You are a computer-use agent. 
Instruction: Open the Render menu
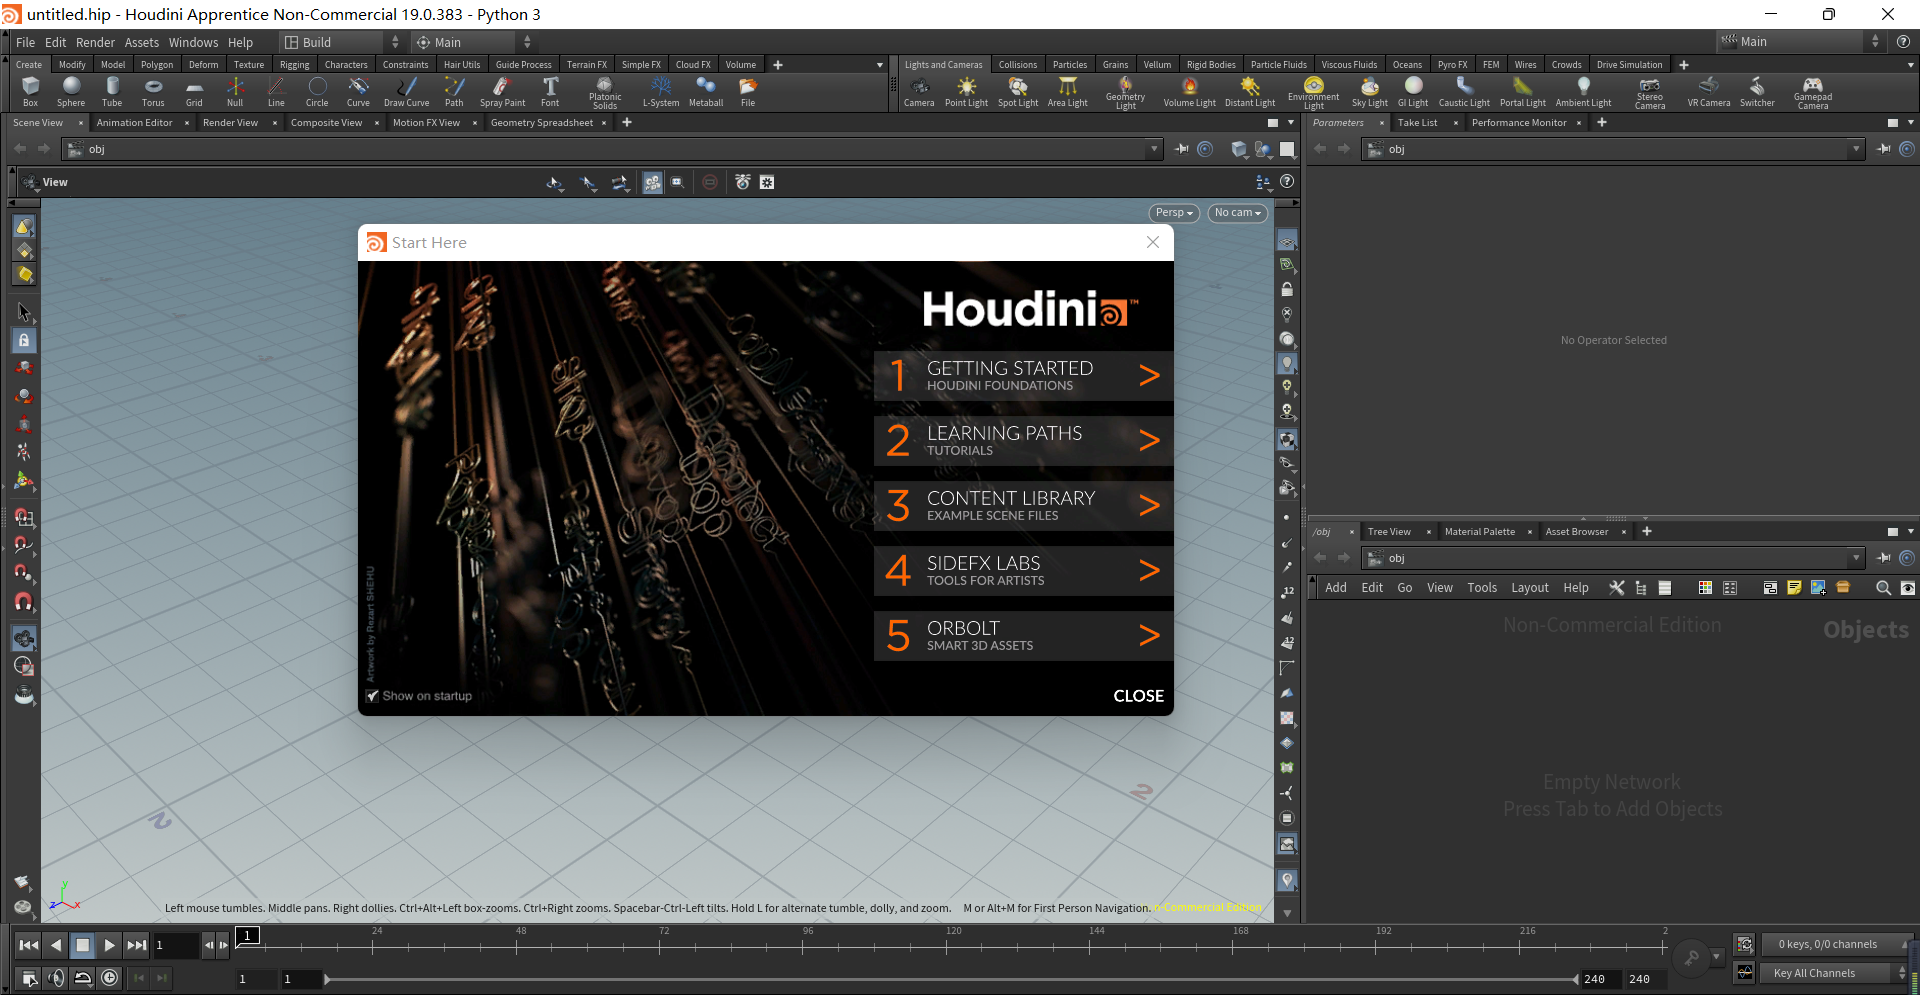point(95,42)
